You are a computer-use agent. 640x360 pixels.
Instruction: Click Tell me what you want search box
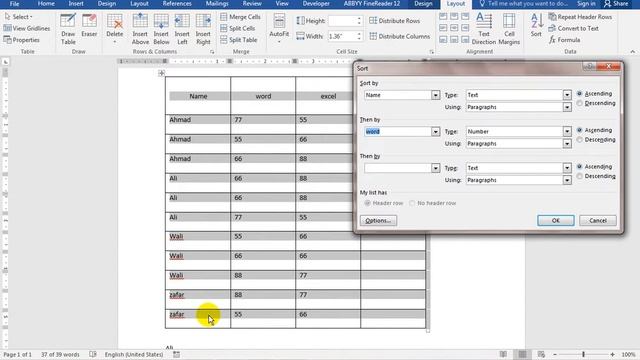(523, 4)
